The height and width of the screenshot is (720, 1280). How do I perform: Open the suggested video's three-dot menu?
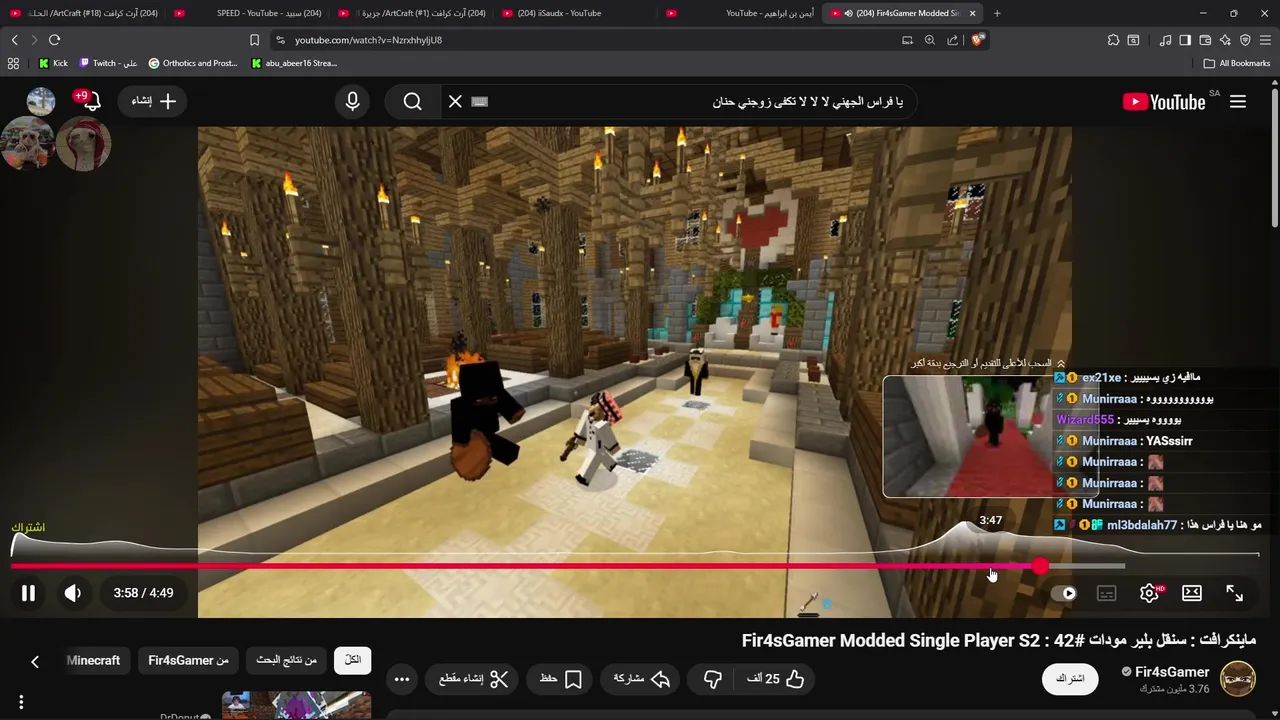point(21,702)
